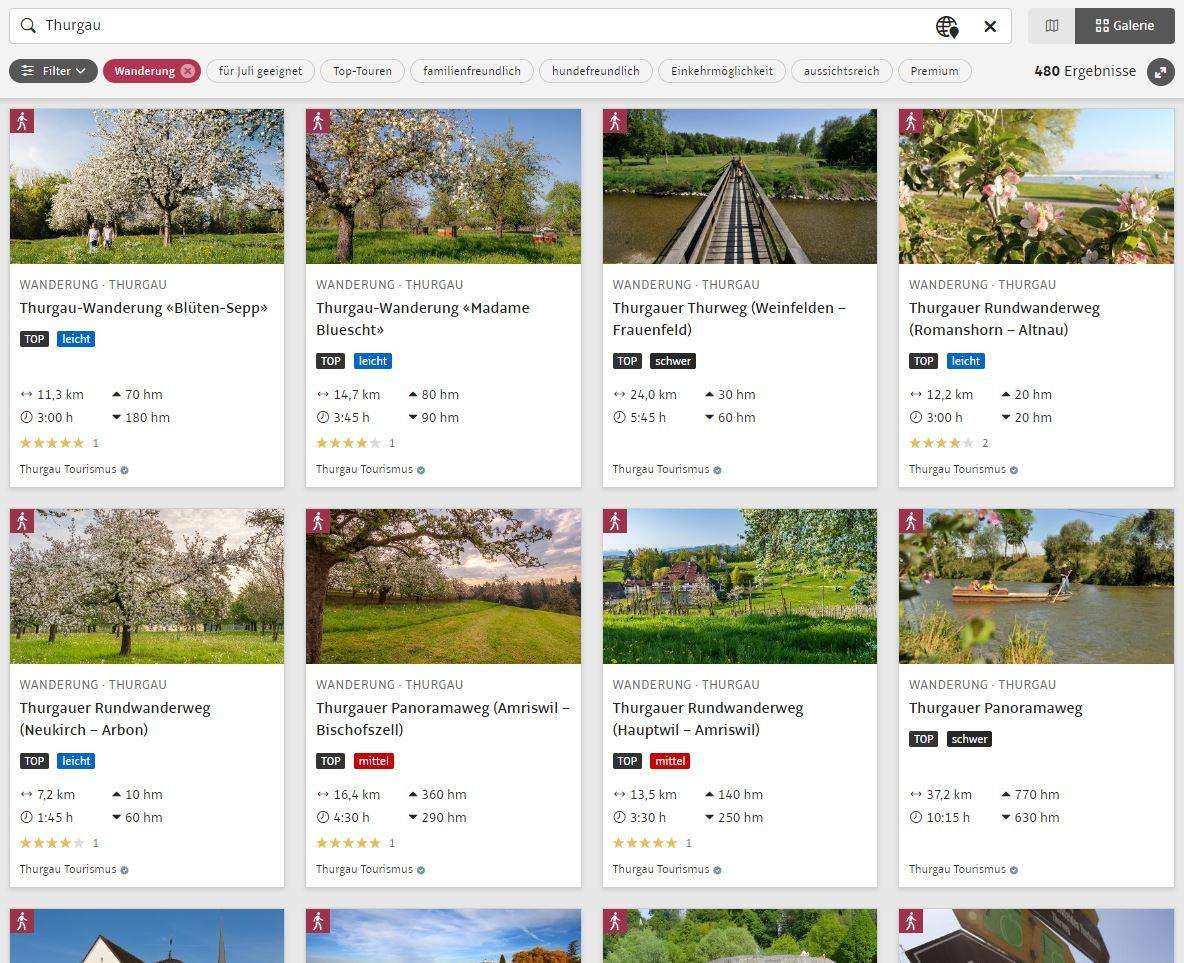
Task: Apply the hundefreundlich filter
Action: [x=595, y=71]
